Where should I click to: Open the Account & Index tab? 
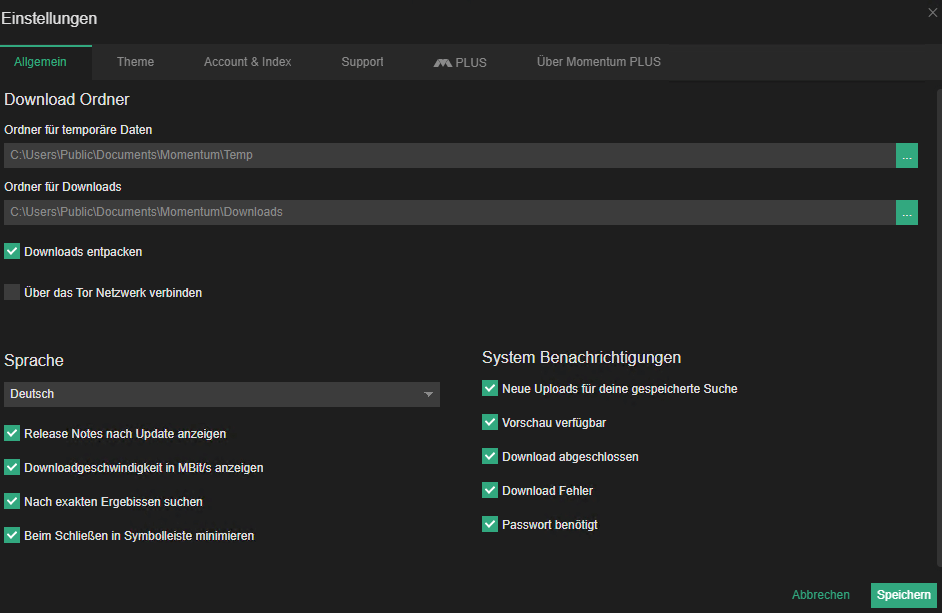point(247,61)
